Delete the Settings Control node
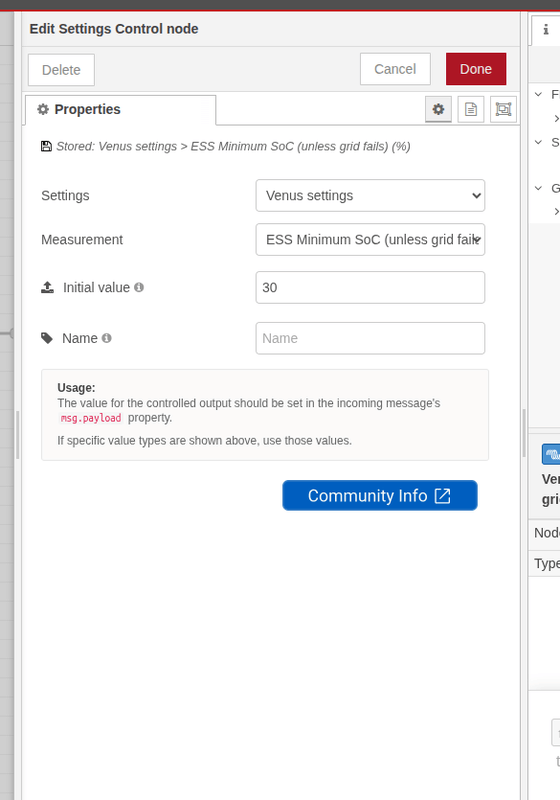The image size is (560, 800). click(61, 70)
